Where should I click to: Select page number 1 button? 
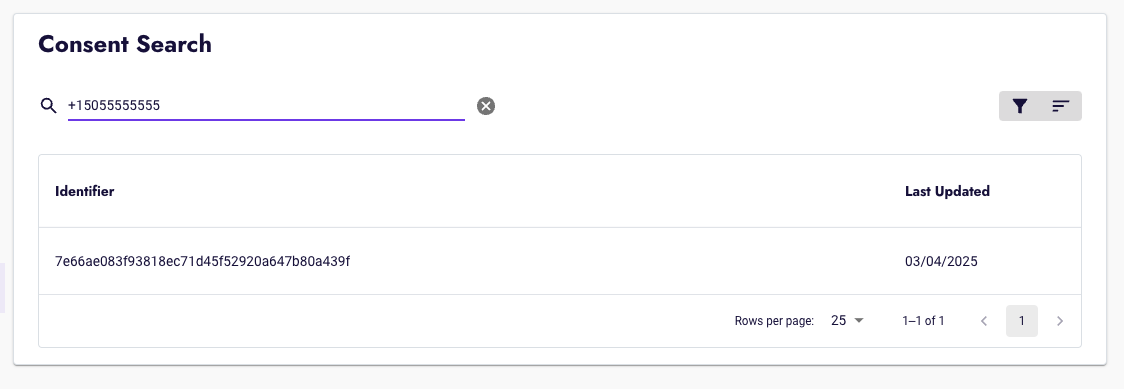pyautogui.click(x=1021, y=321)
